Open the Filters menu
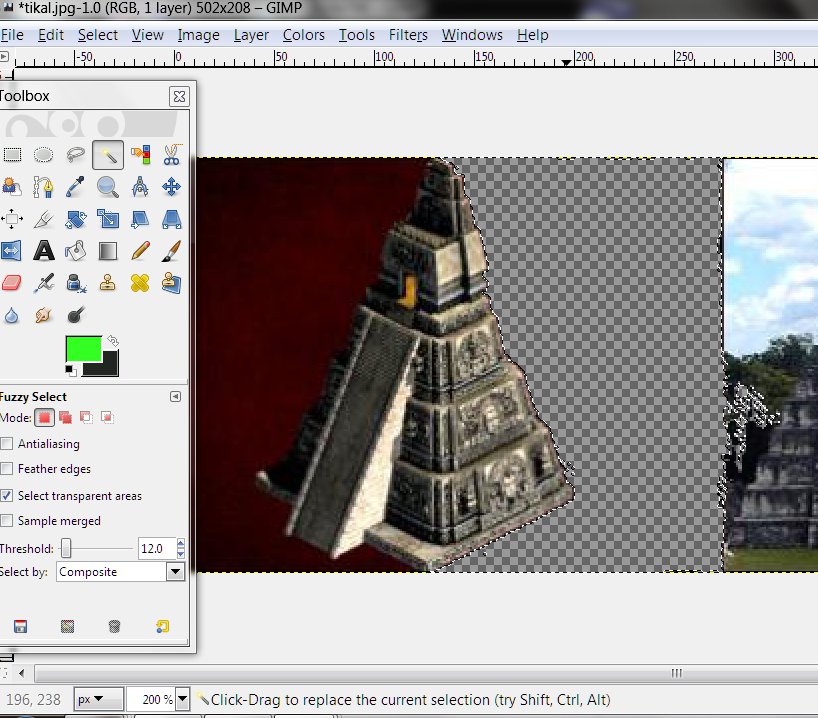The width and height of the screenshot is (818, 718). [x=408, y=35]
